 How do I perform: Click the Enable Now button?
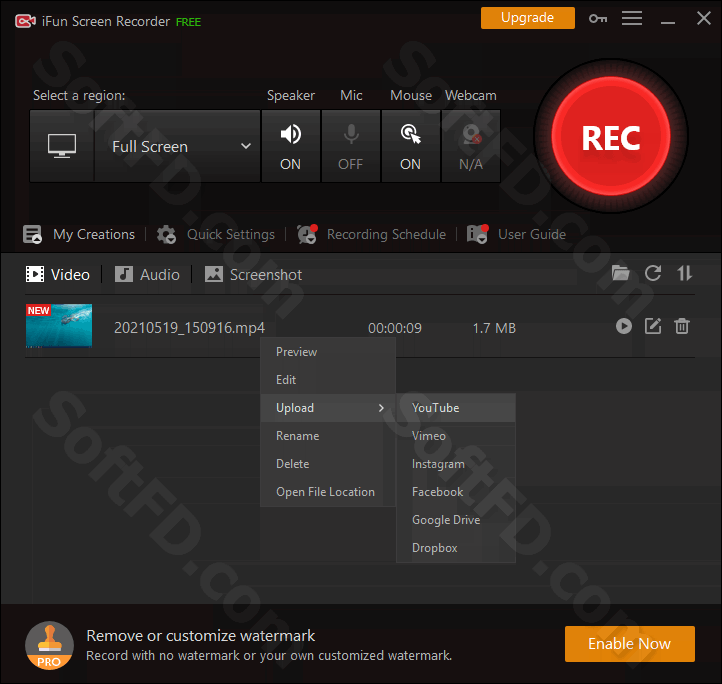pyautogui.click(x=629, y=644)
